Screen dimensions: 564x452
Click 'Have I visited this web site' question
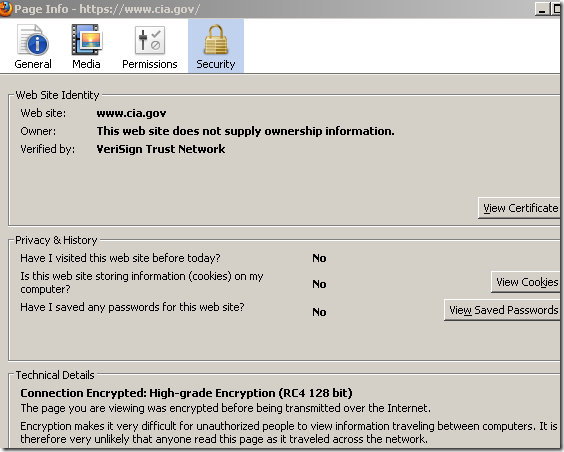pos(120,258)
